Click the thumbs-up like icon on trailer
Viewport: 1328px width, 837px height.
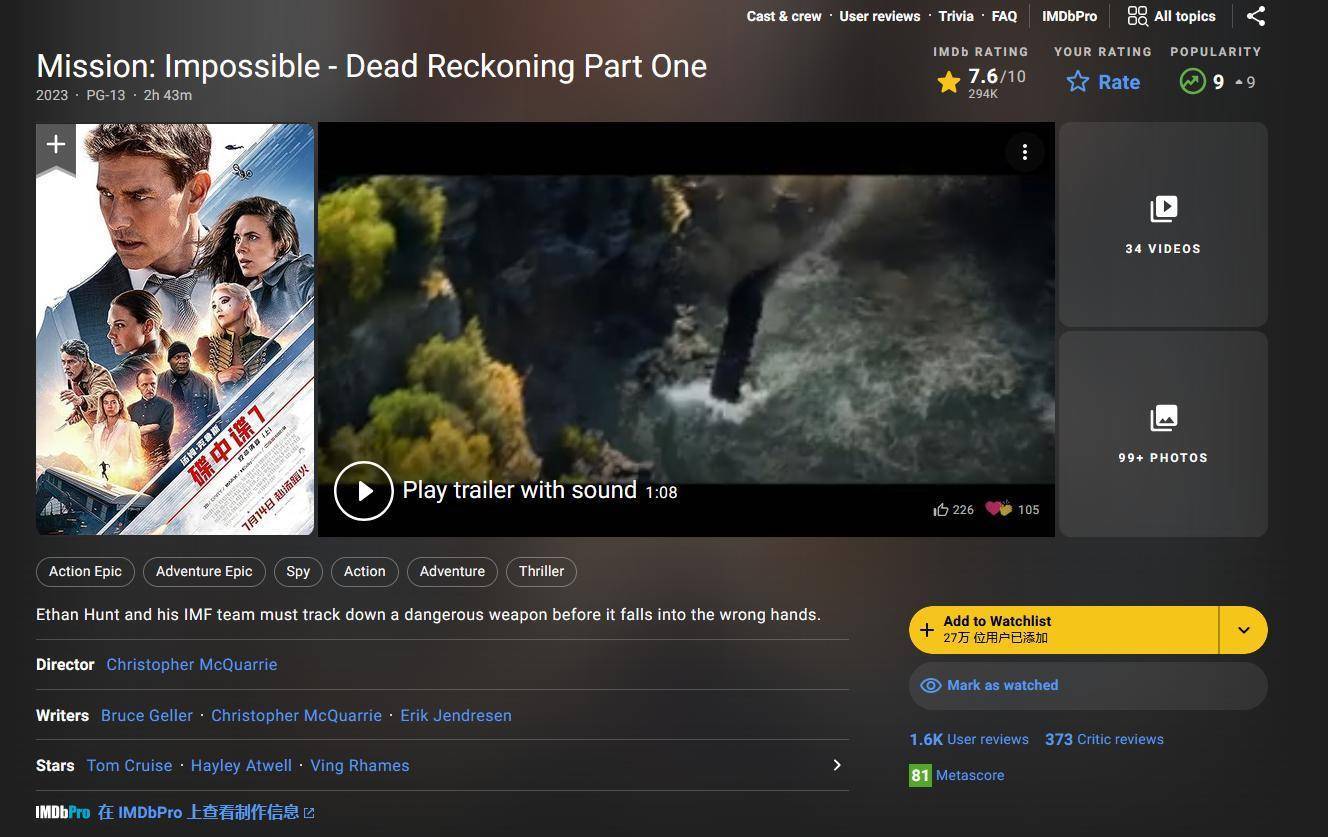point(940,510)
